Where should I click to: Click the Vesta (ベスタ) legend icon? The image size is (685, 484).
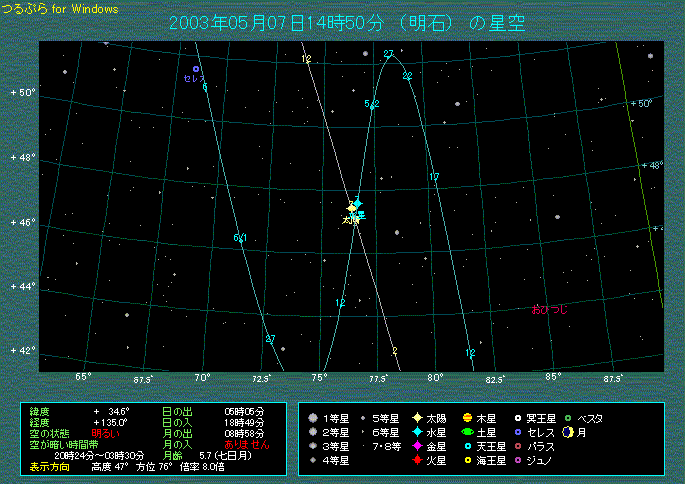[x=568, y=418]
